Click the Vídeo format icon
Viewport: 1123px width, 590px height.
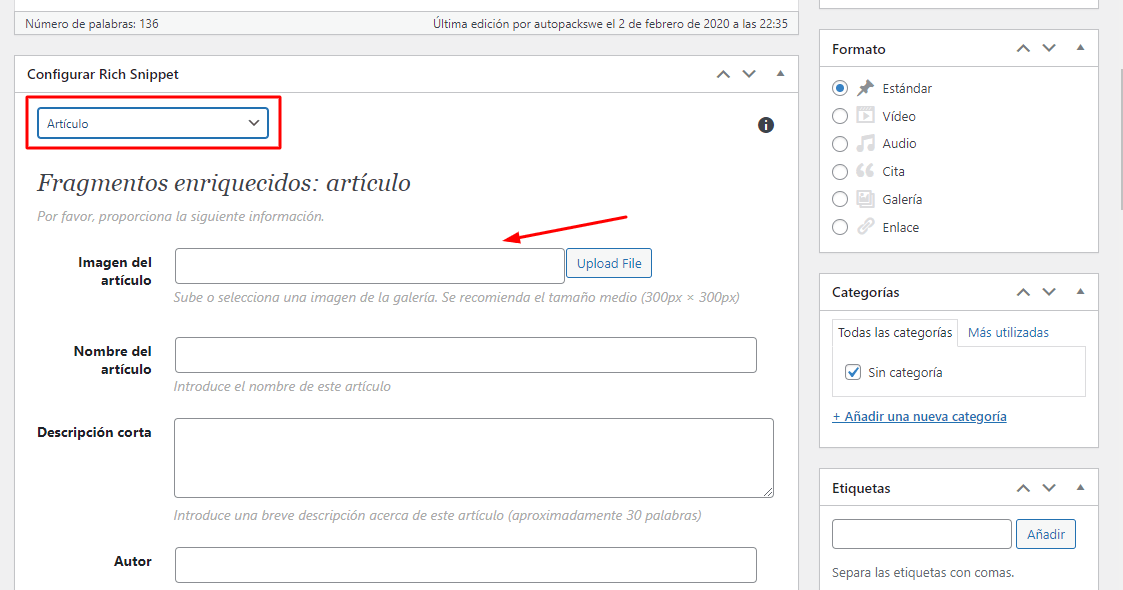pos(866,115)
